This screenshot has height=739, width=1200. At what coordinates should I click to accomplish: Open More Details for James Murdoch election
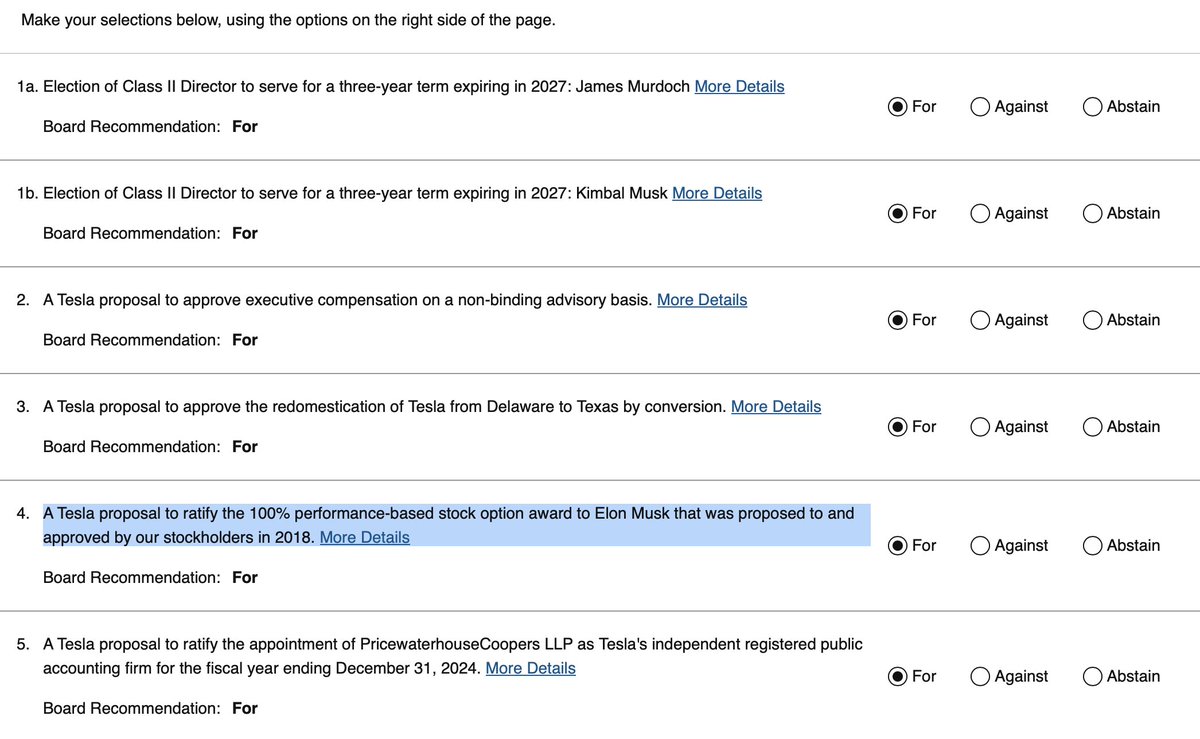(x=739, y=86)
